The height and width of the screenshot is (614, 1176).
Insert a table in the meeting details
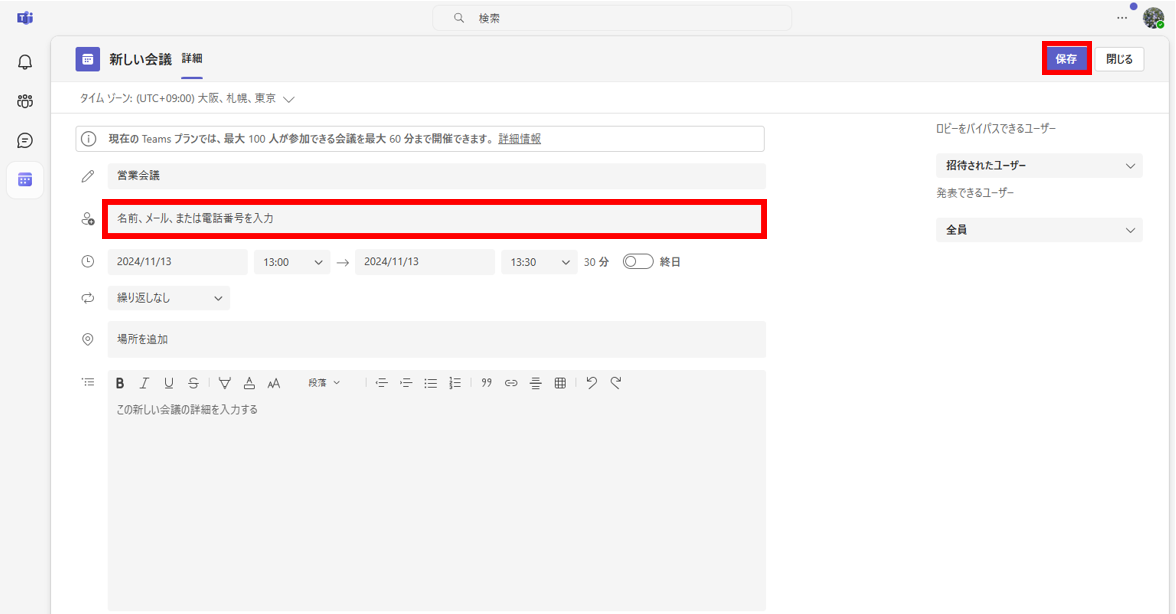[560, 383]
